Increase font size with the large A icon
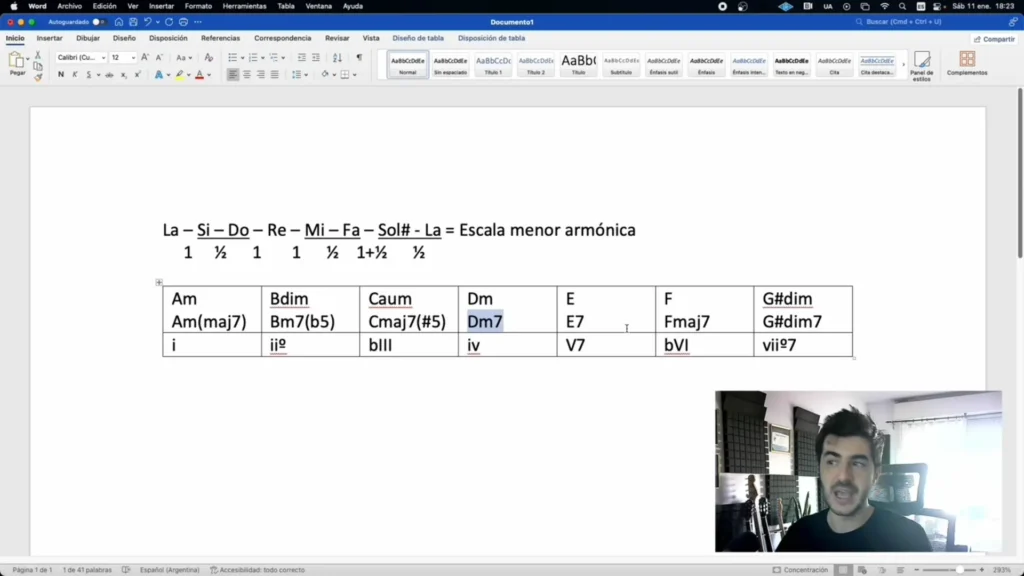The height and width of the screenshot is (576, 1024). pyautogui.click(x=145, y=57)
